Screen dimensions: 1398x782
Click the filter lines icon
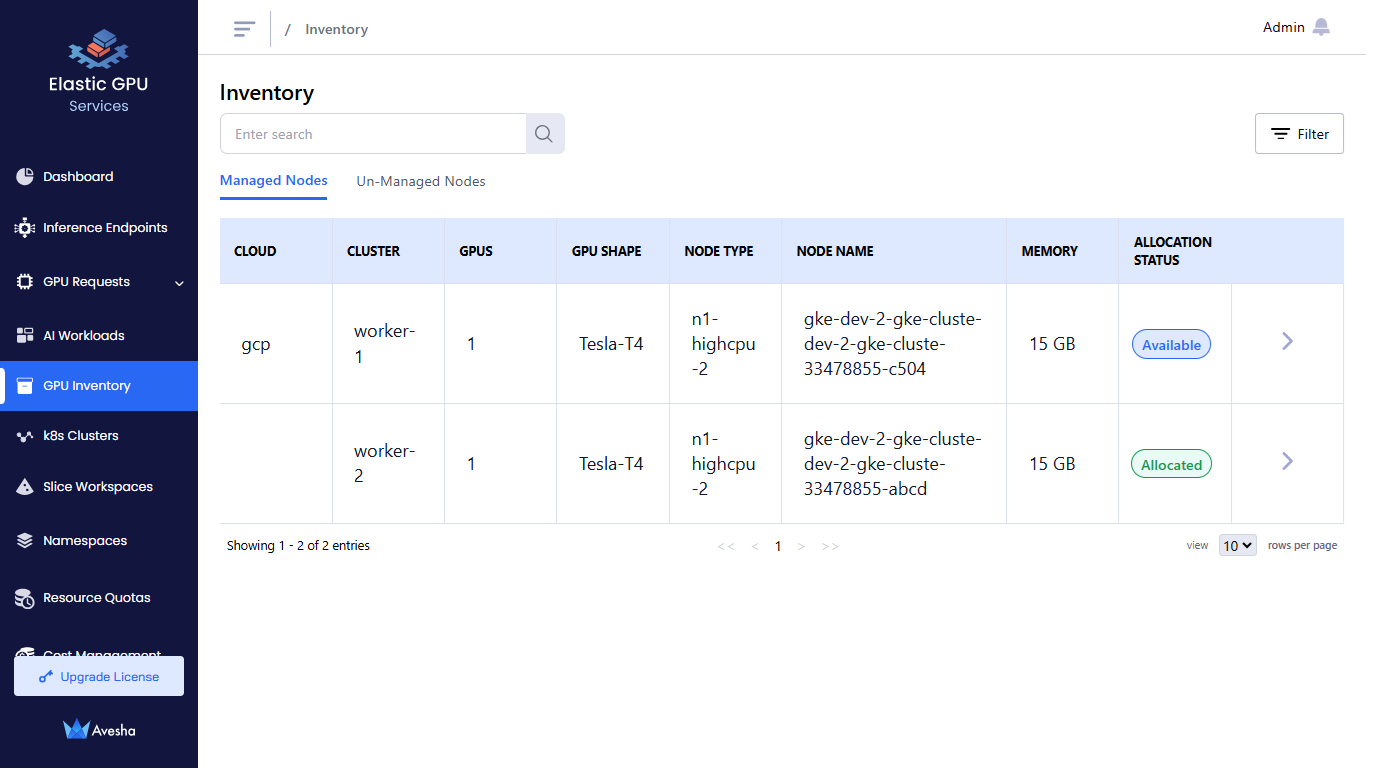[1280, 134]
